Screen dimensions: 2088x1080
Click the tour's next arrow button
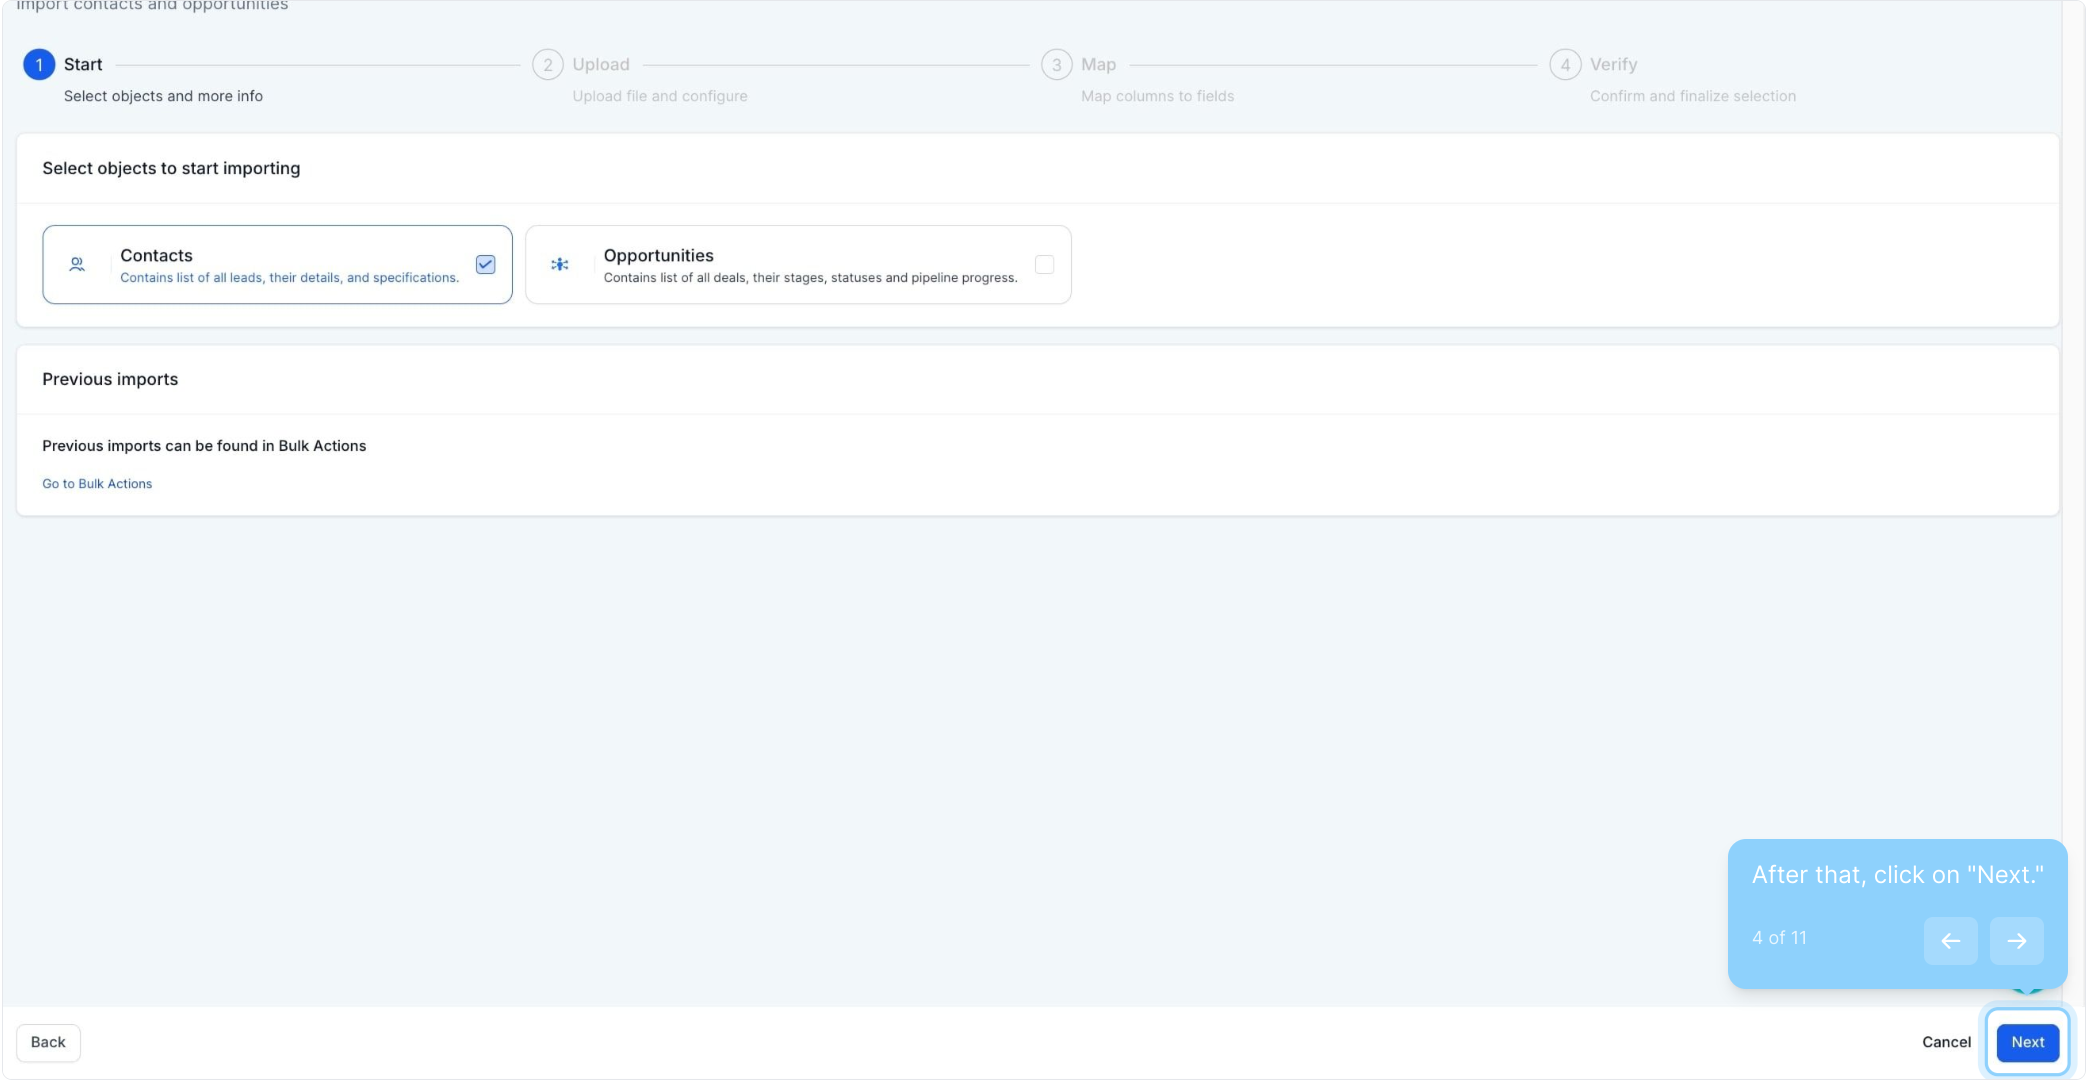pyautogui.click(x=2016, y=941)
